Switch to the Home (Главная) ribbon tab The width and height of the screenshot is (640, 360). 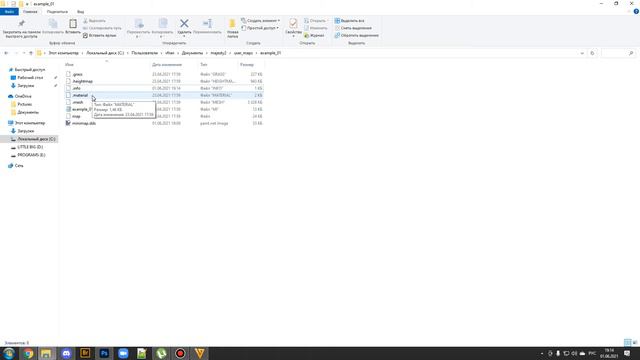tap(30, 12)
